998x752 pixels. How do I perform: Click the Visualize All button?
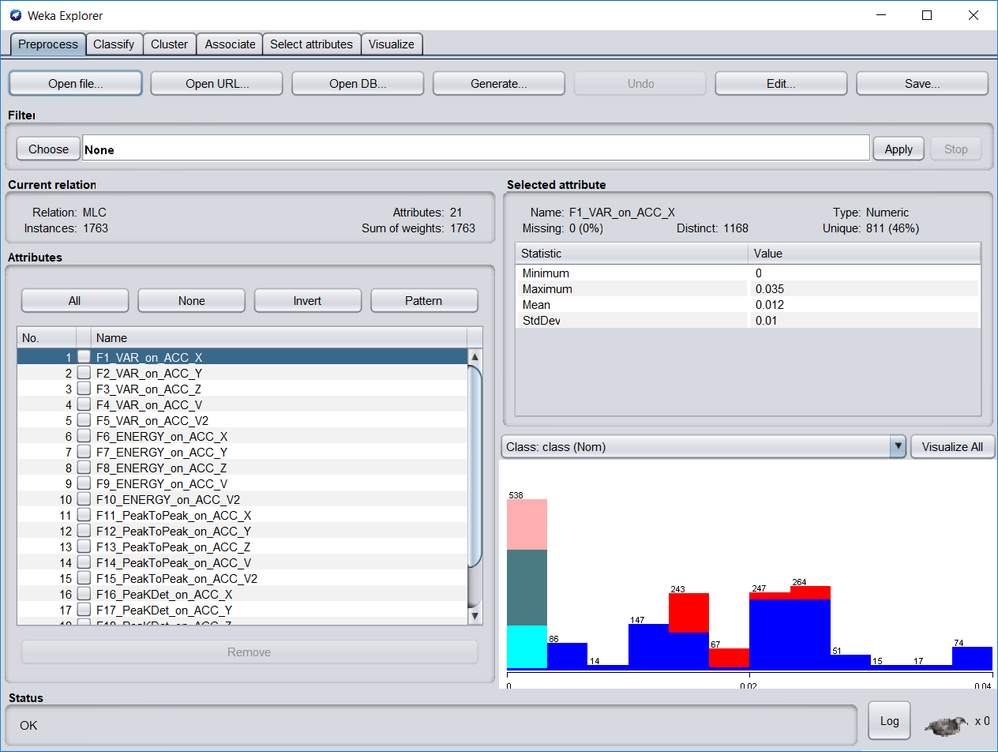pos(952,447)
